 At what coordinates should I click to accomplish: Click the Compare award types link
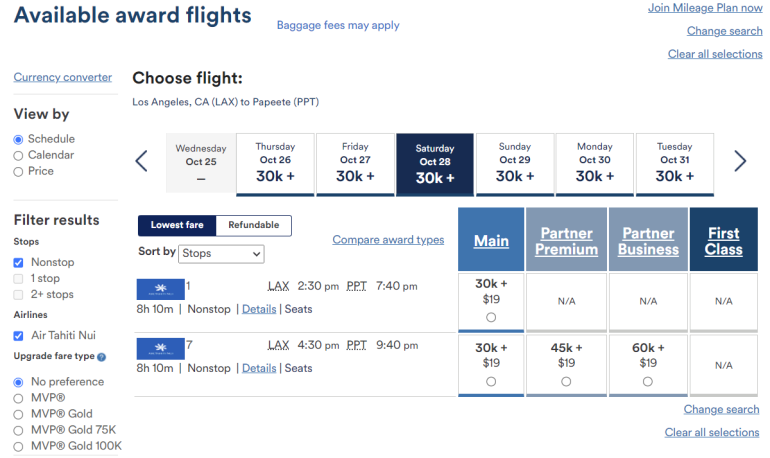coord(388,240)
